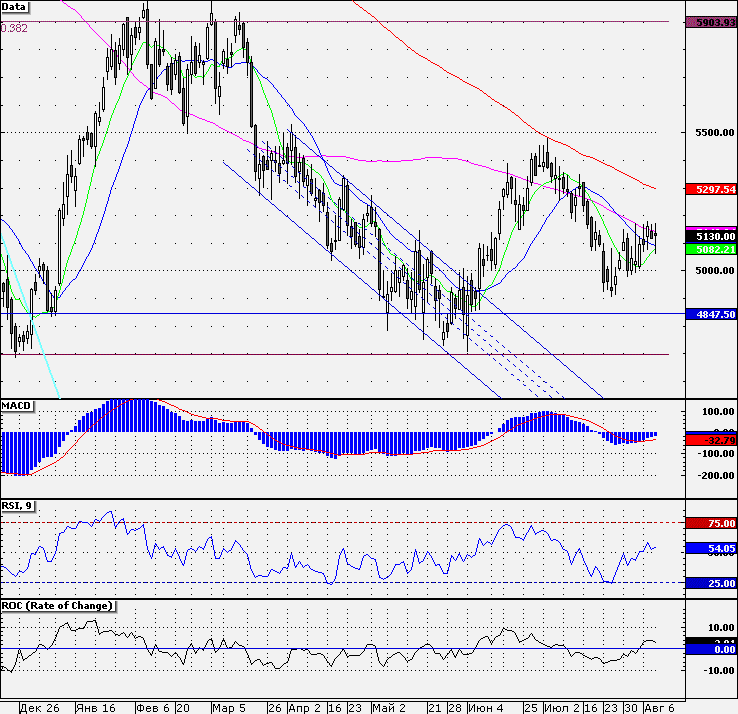This screenshot has height=714, width=738.
Task: Select the 4847.50 support level tag
Action: (710, 313)
